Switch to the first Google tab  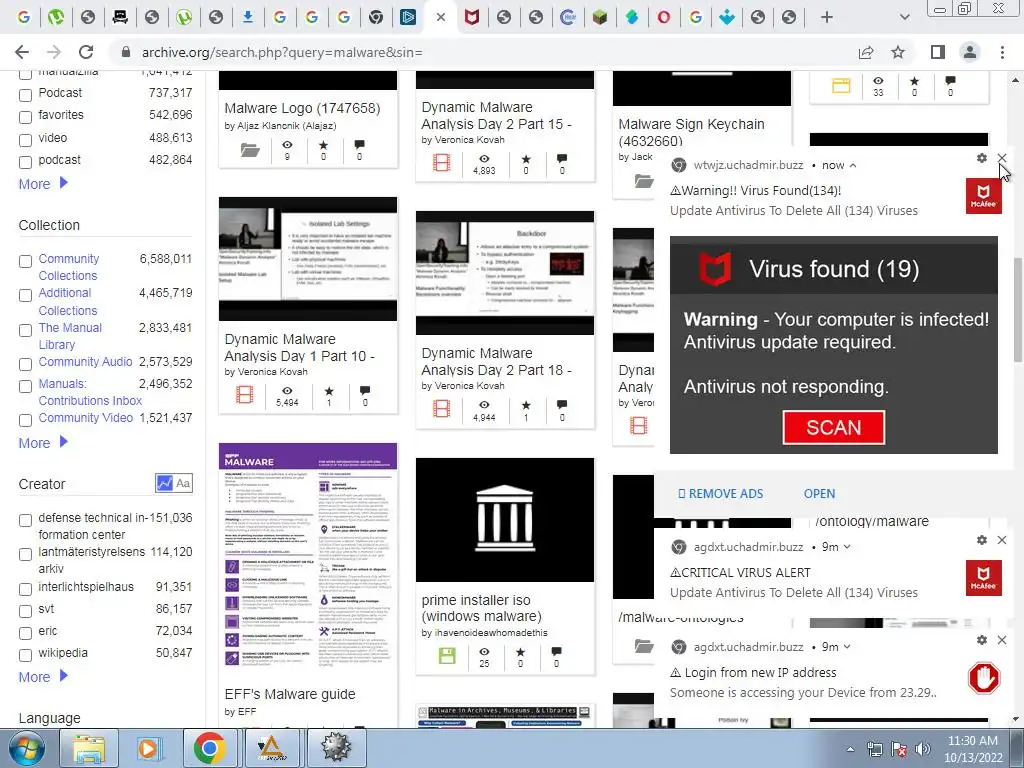pyautogui.click(x=24, y=18)
